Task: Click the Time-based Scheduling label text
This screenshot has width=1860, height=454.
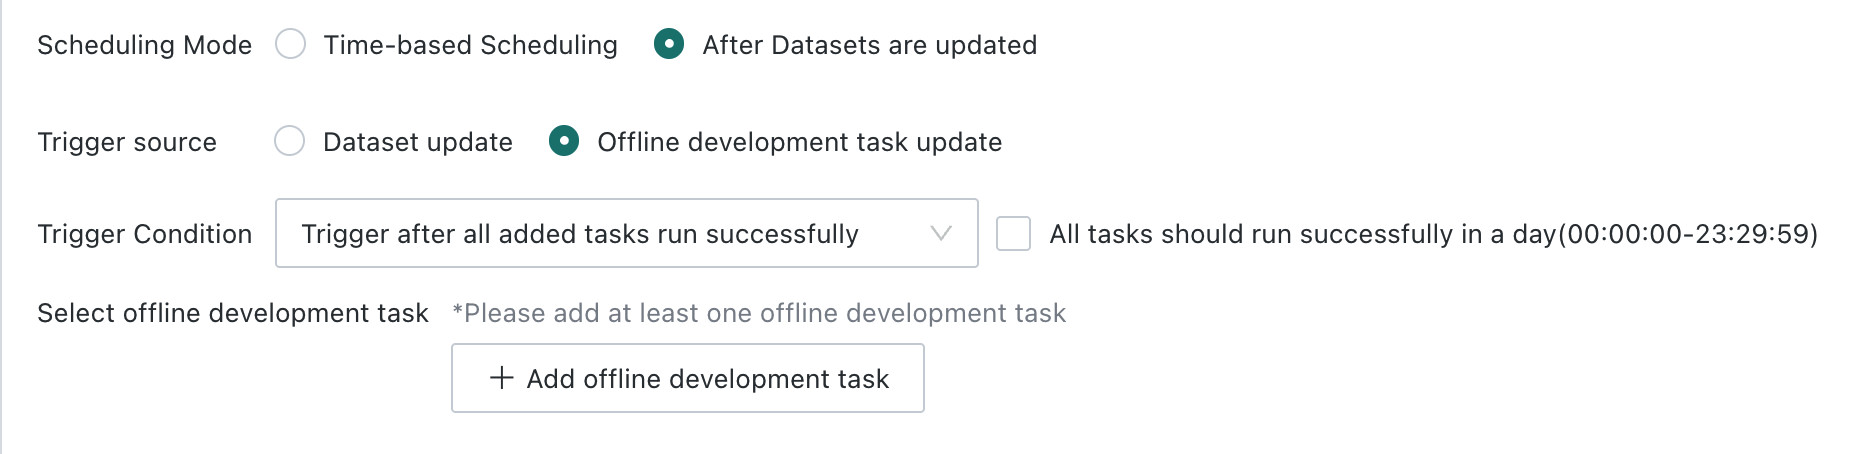Action: (x=470, y=45)
